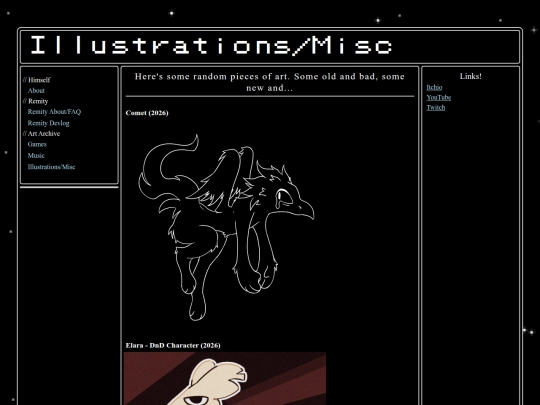Screen dimensions: 540x405
Task: Click the '// Art Archive' section heading
Action: coord(41,134)
